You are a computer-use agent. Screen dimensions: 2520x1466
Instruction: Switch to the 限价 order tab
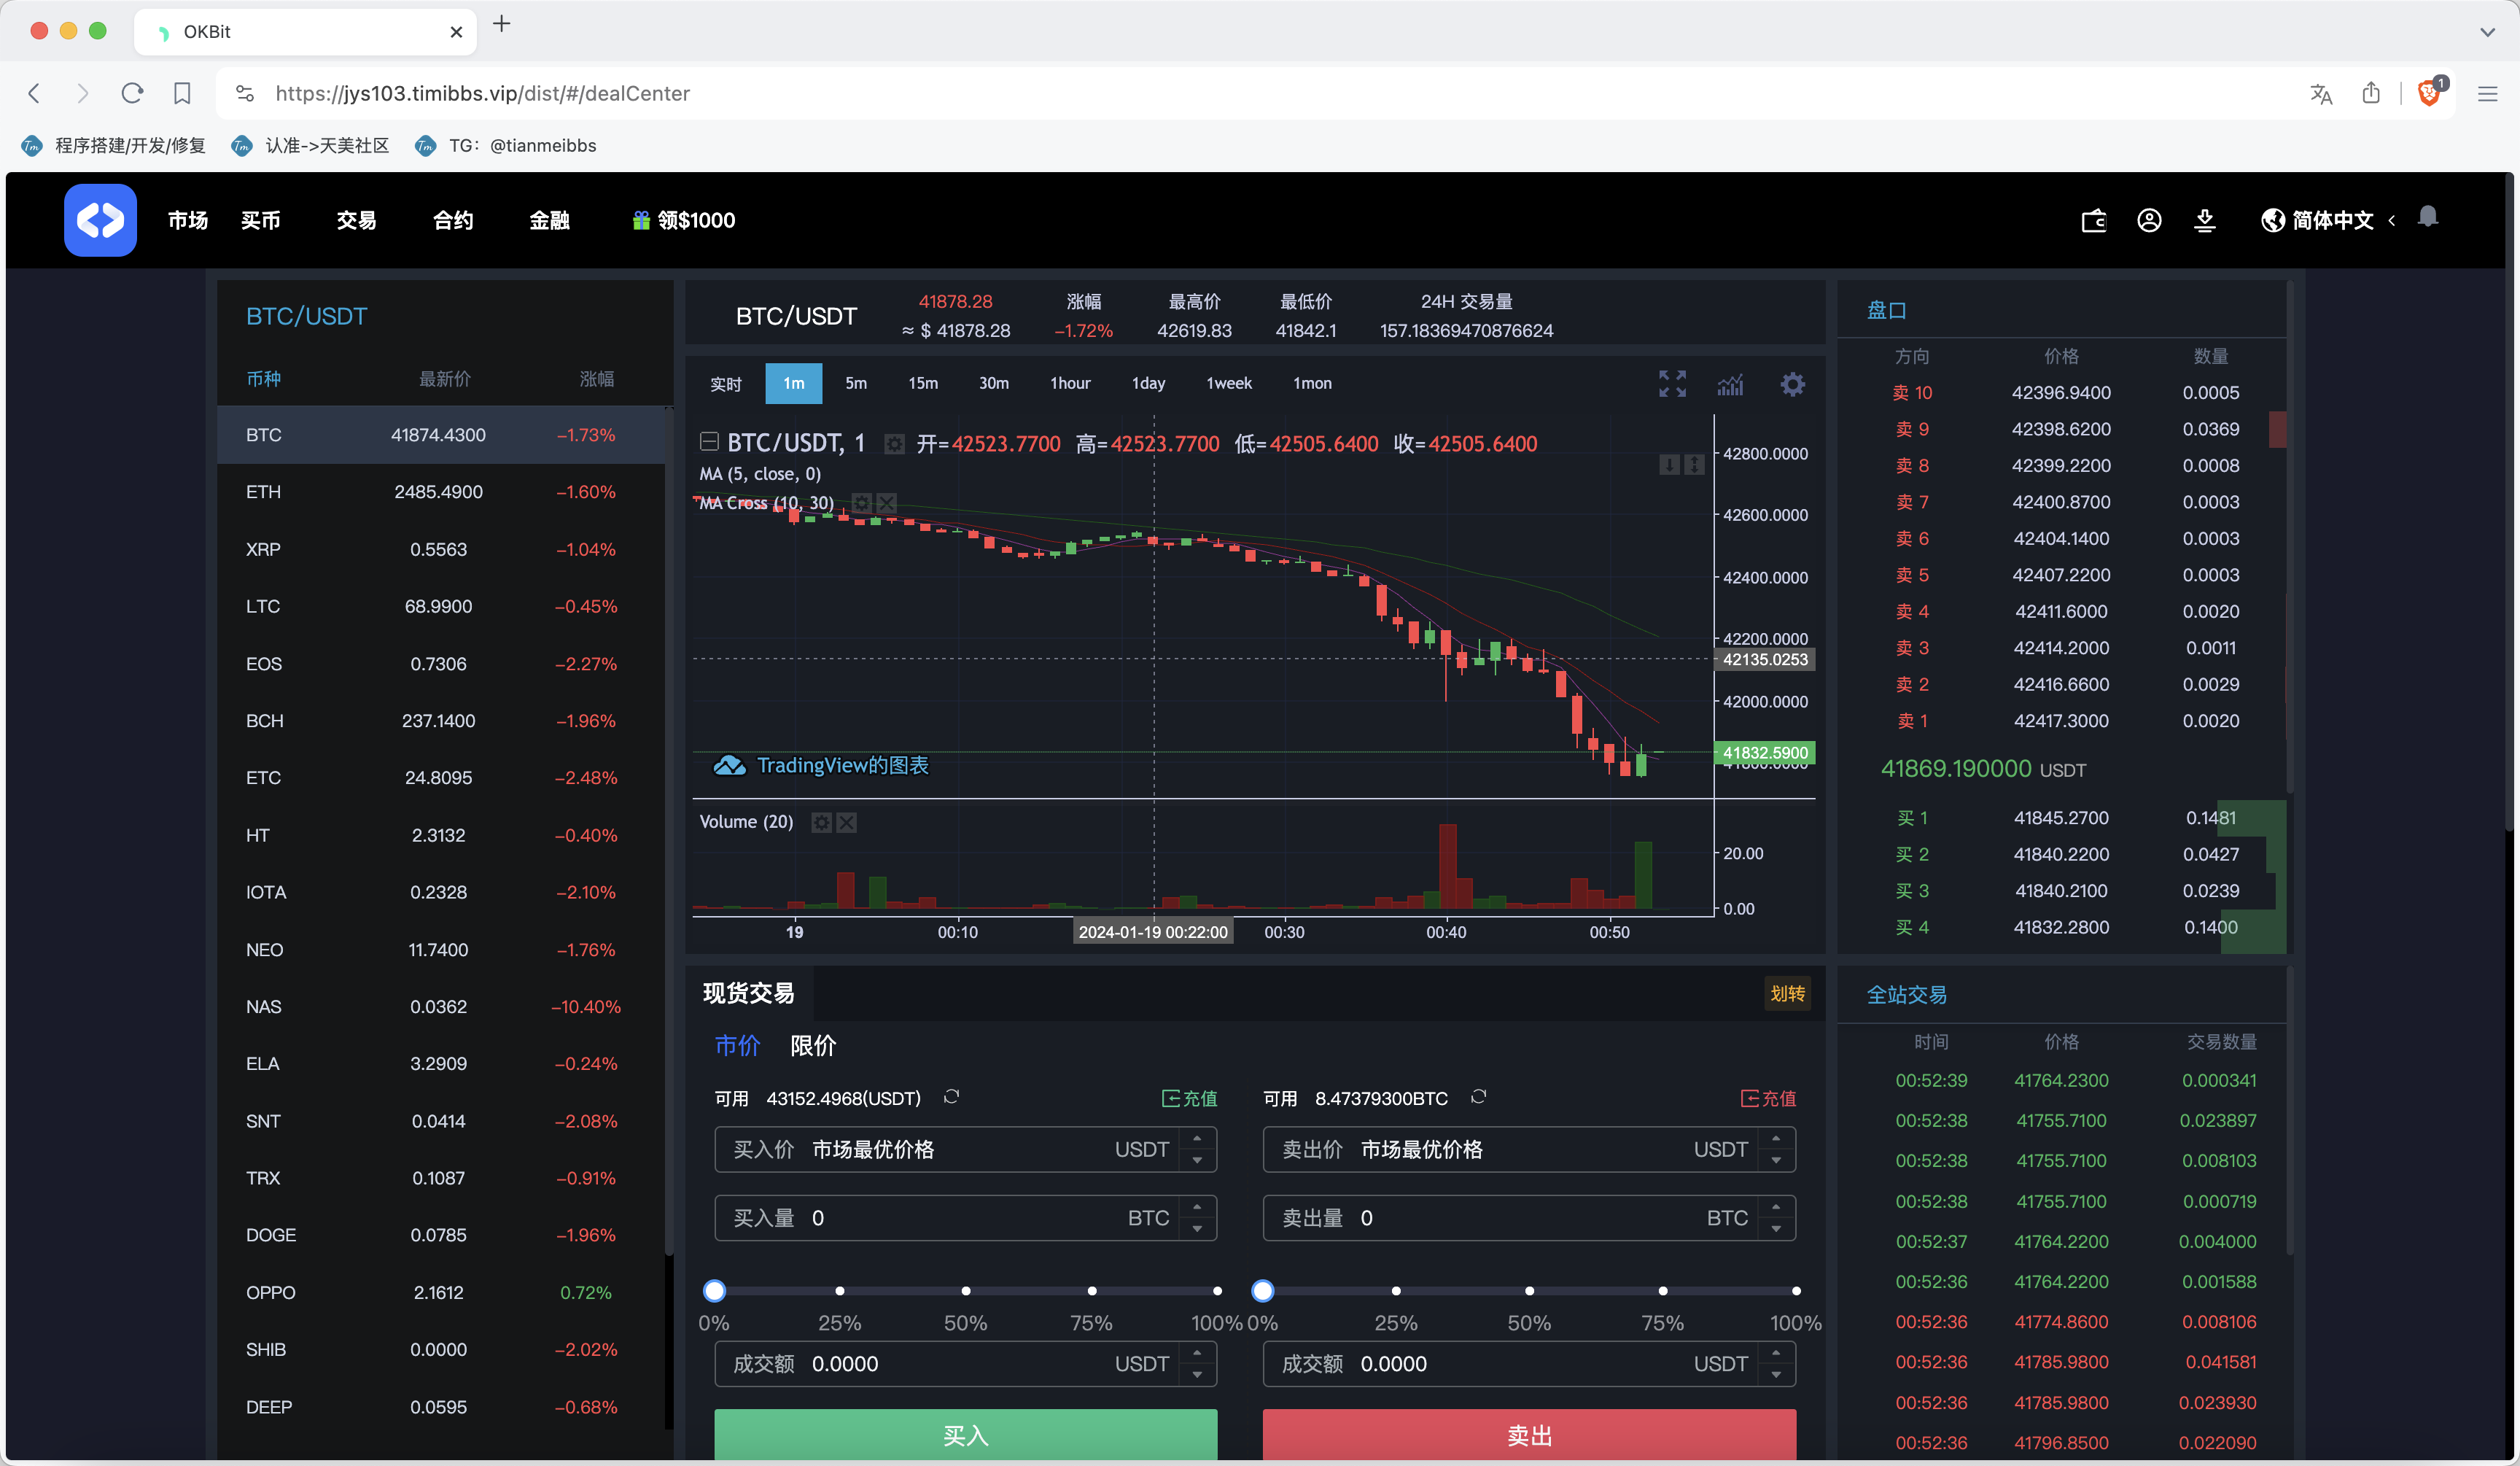point(813,1046)
